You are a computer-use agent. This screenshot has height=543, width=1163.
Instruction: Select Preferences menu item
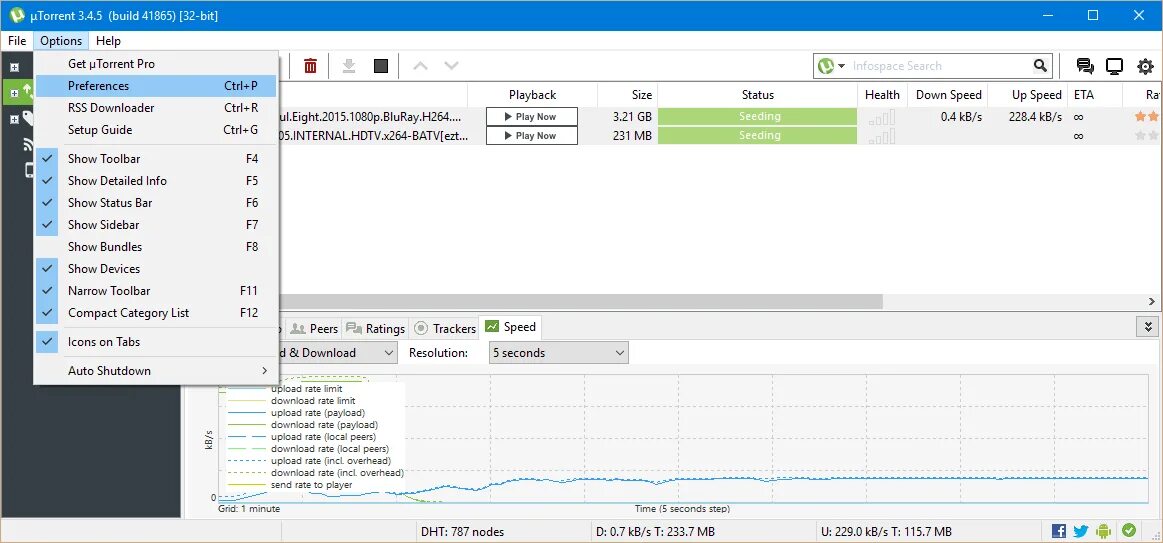point(157,86)
